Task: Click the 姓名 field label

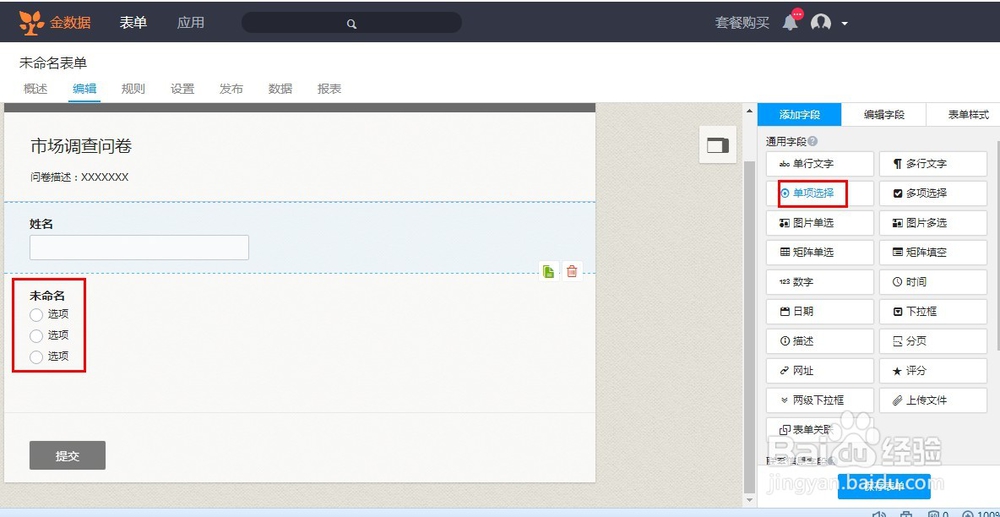Action: pos(41,224)
